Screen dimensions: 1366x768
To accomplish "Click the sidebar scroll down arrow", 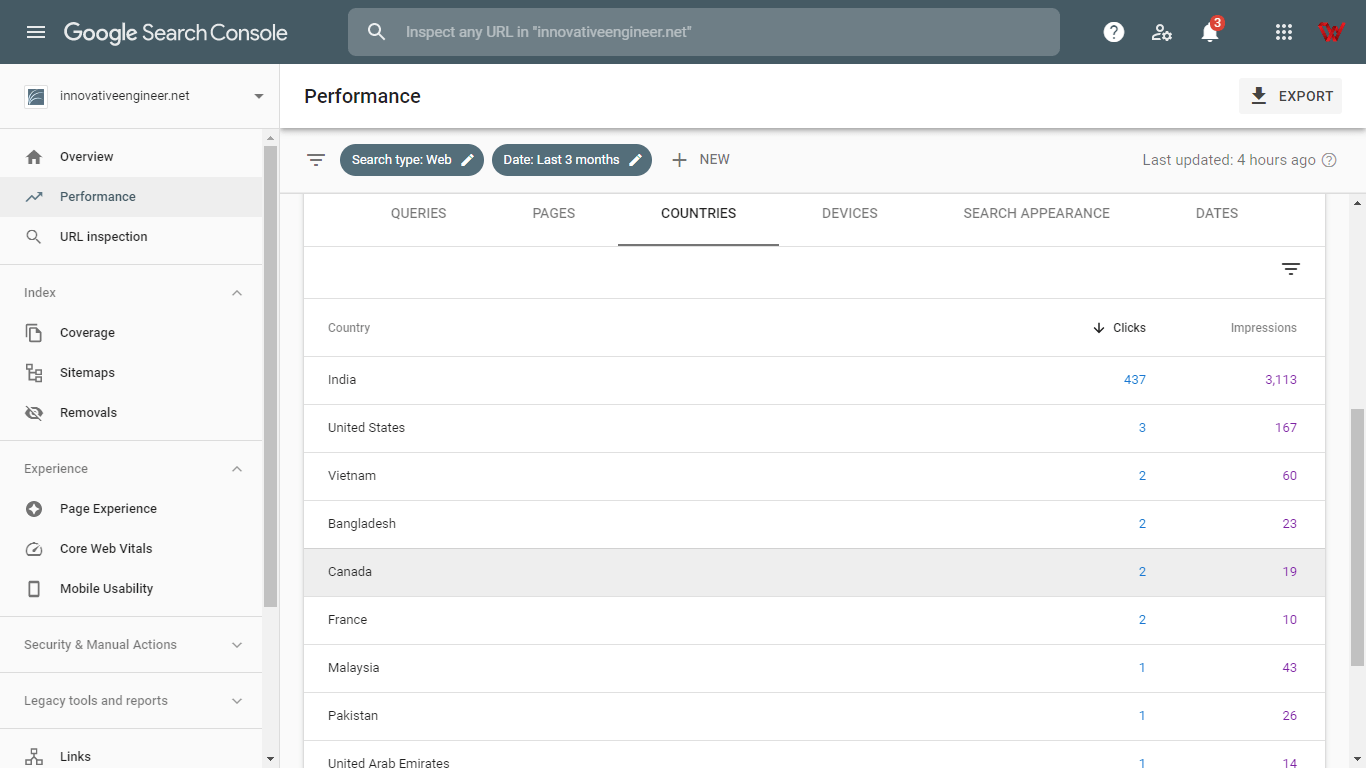I will (270, 759).
